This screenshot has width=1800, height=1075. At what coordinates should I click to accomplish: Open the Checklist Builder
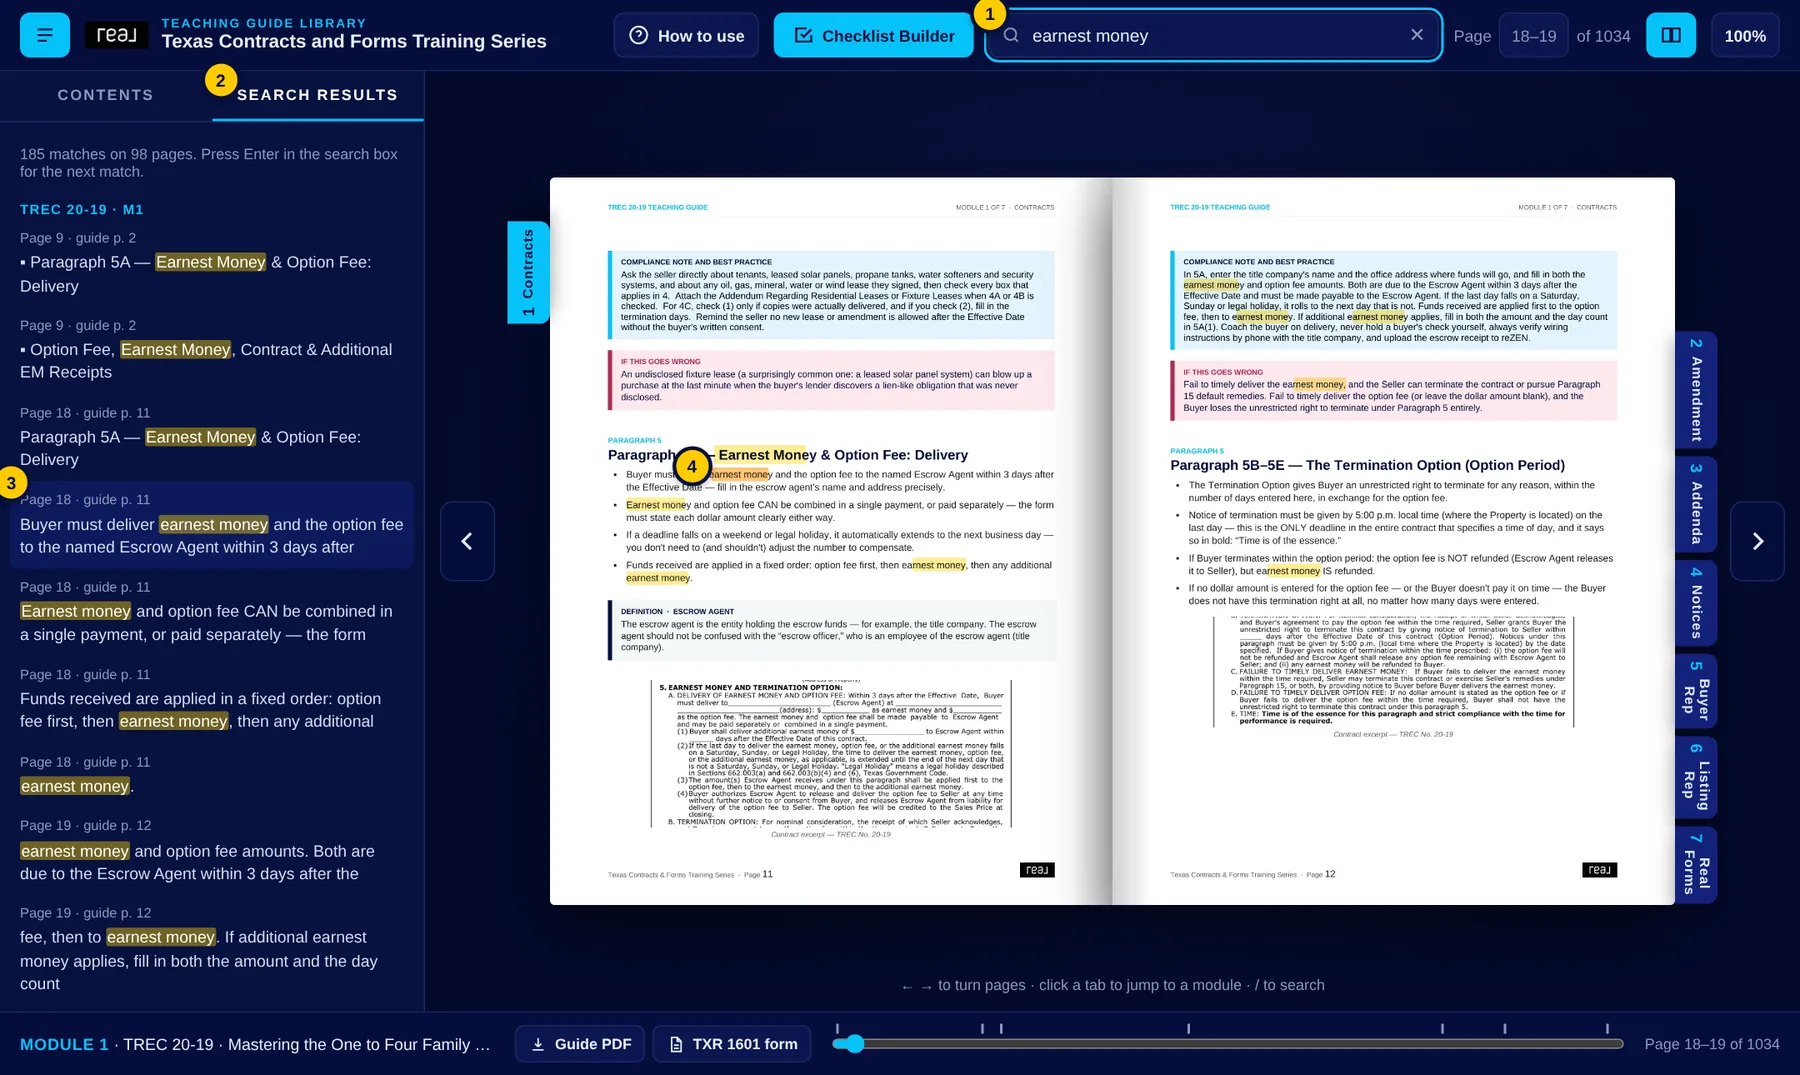tap(873, 36)
